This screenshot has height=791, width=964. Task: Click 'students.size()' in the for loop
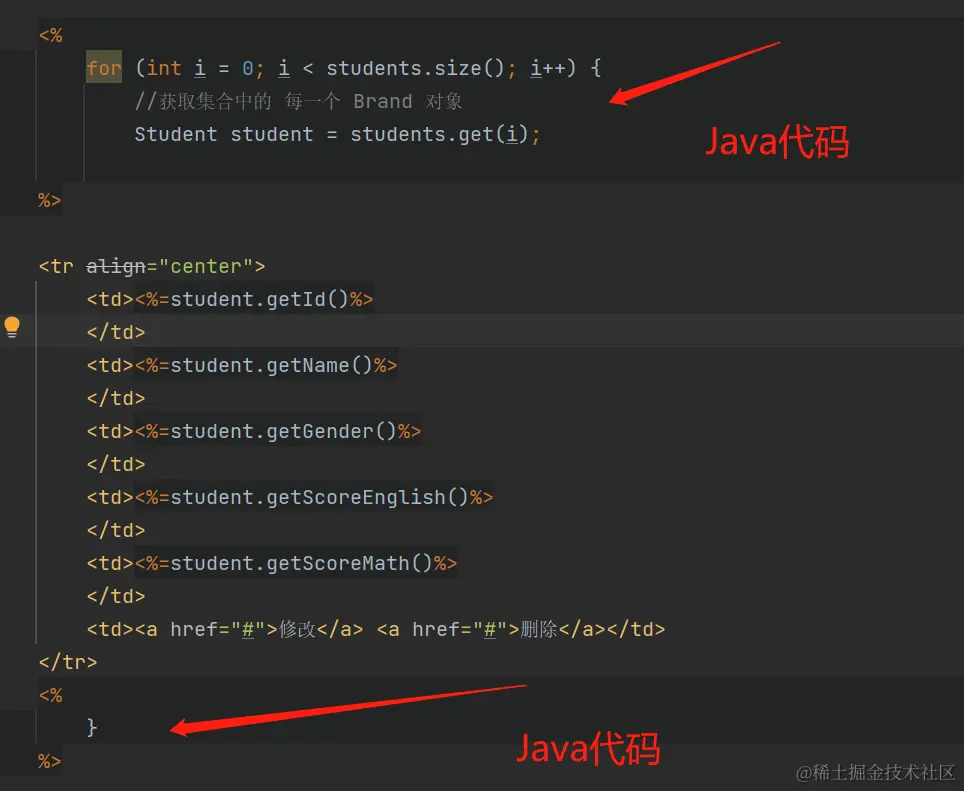point(414,68)
